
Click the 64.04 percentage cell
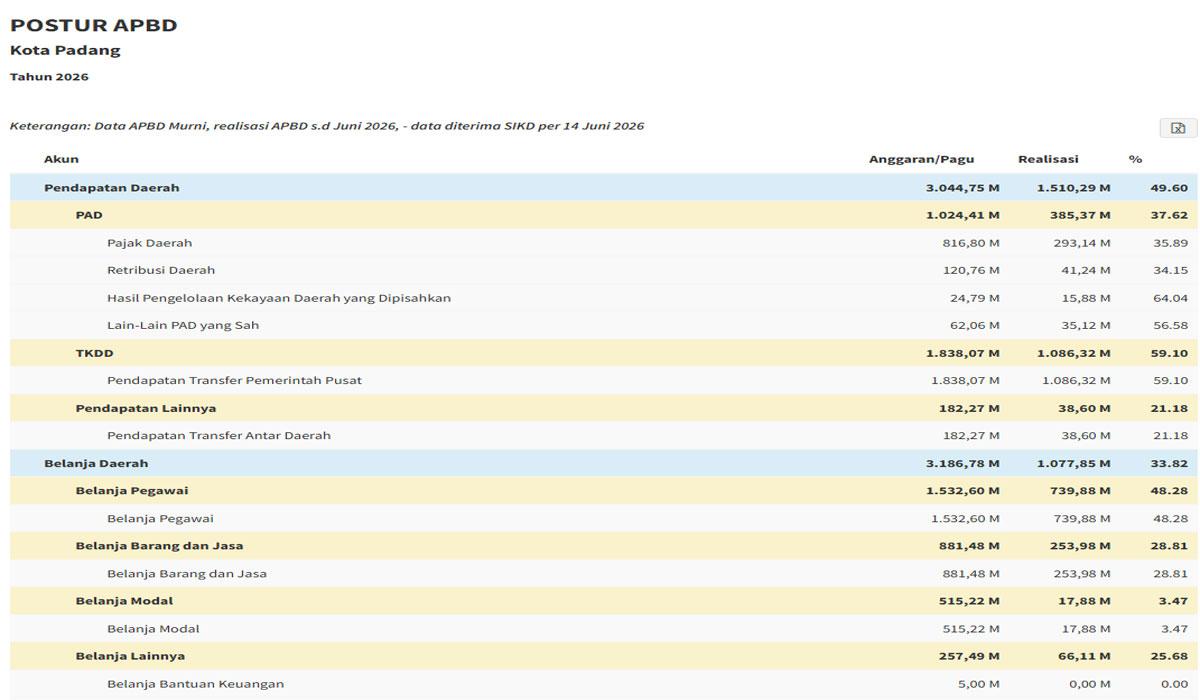[x=1170, y=298]
